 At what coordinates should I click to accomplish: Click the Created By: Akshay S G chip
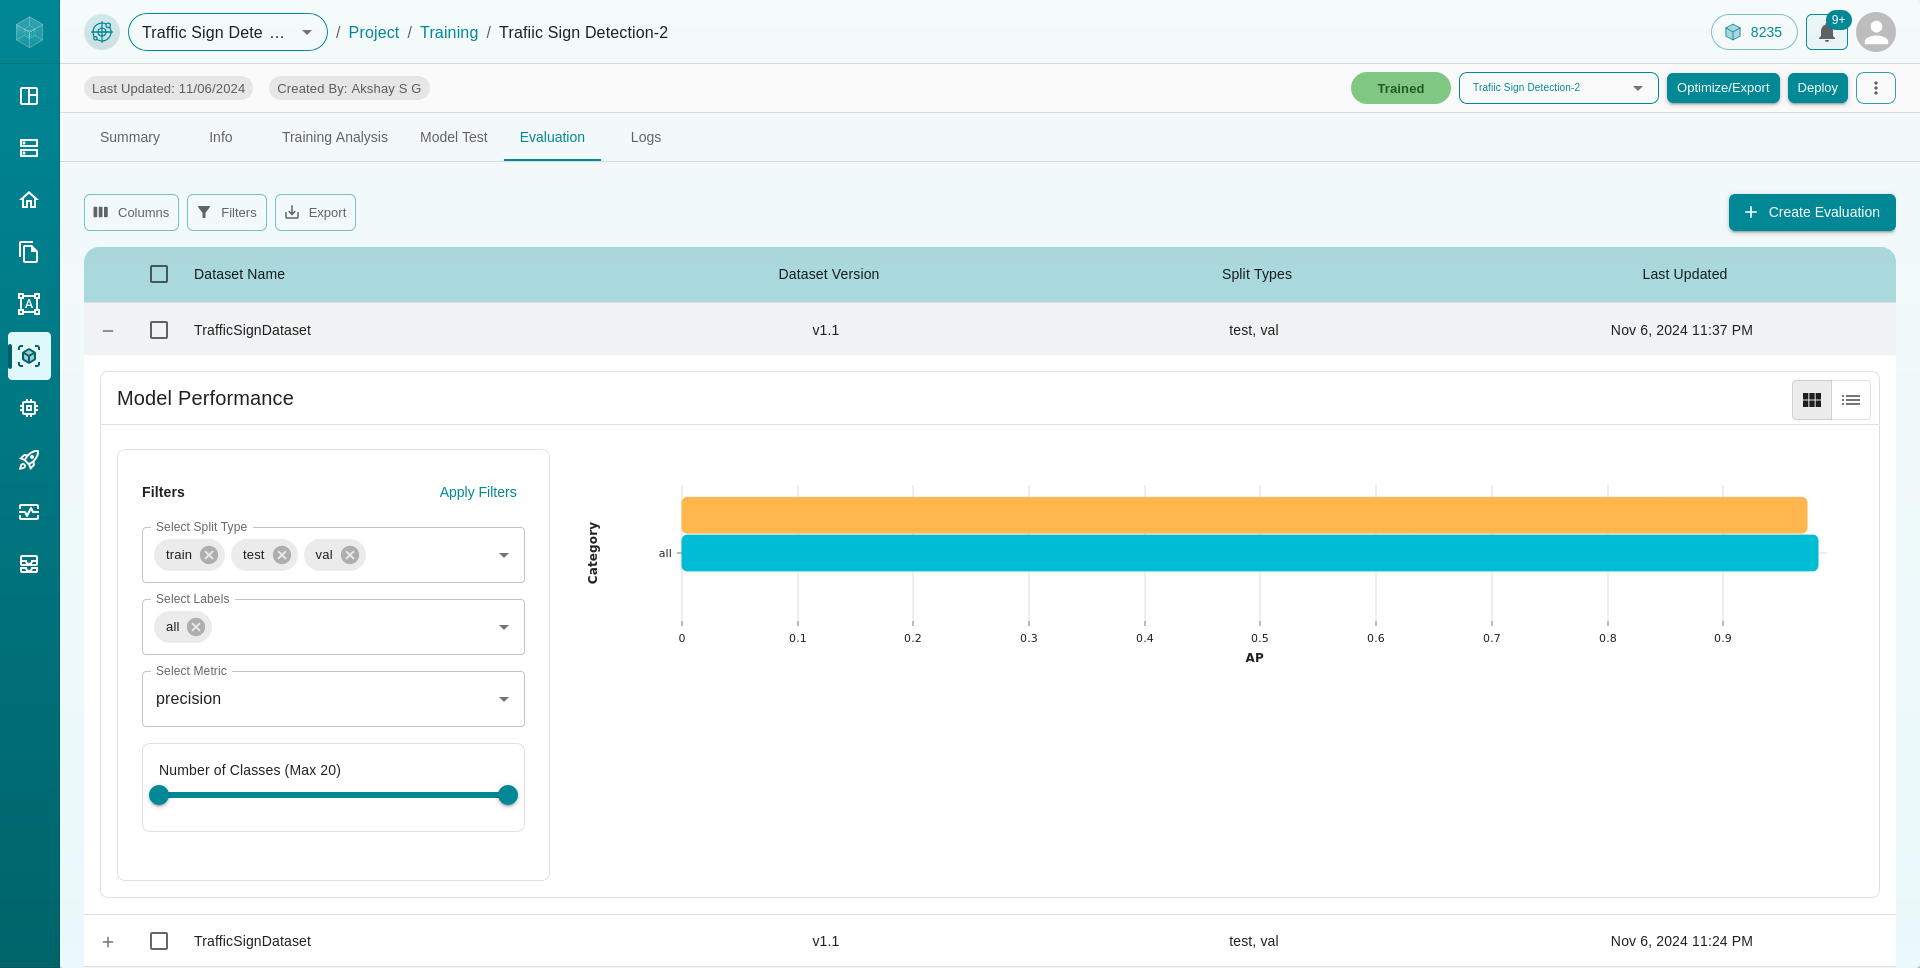pos(349,88)
